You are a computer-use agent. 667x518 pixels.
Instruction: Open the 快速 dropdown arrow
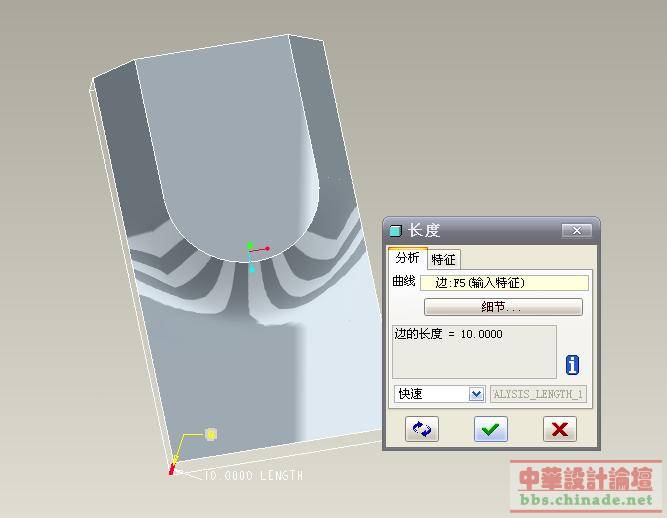pos(476,394)
